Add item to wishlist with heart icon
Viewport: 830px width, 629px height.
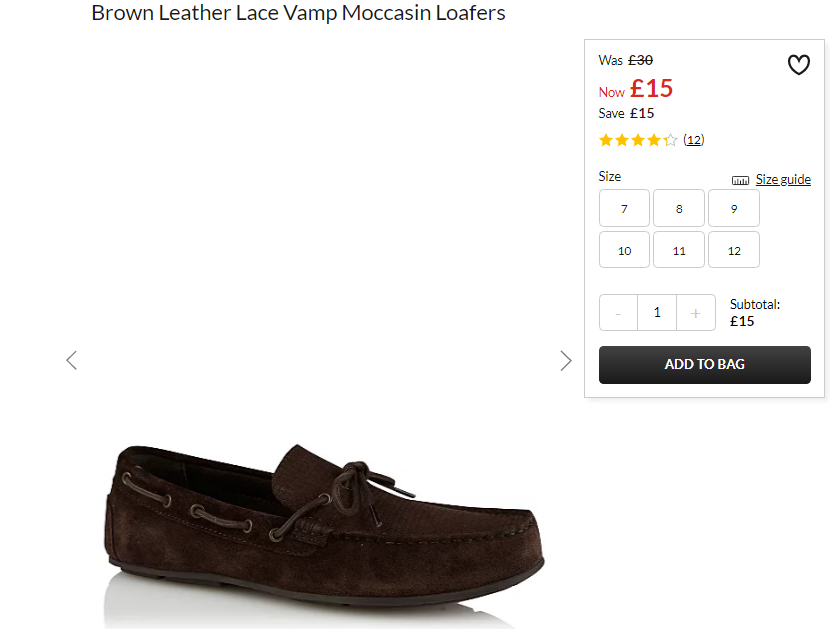tap(798, 65)
